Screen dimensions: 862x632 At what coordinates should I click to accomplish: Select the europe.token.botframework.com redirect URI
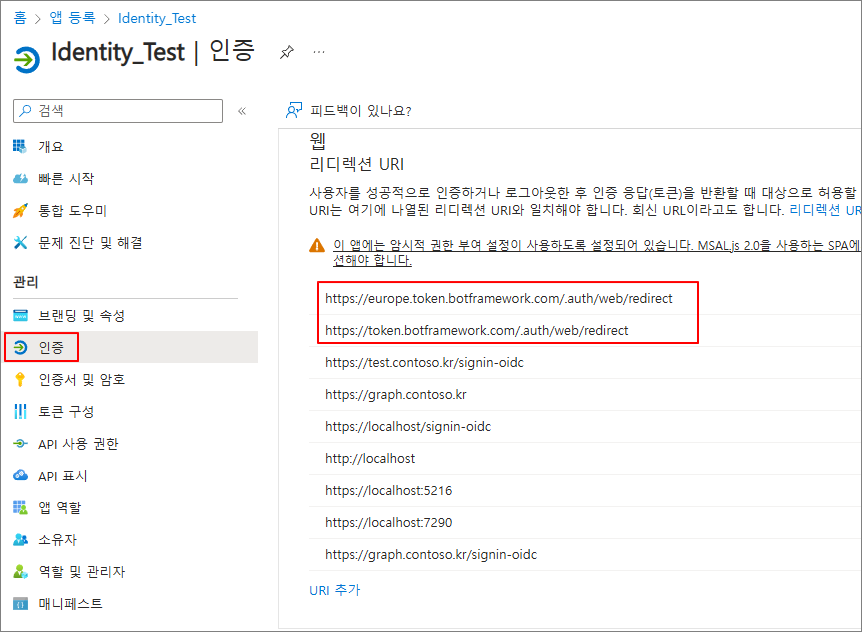pos(499,298)
